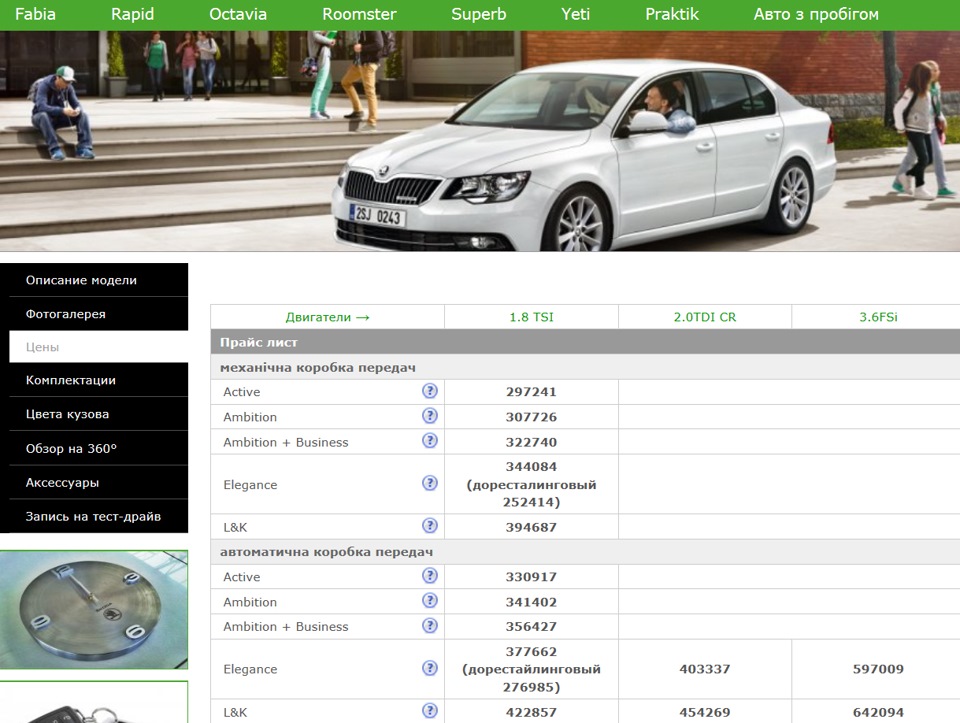The height and width of the screenshot is (723, 960).
Task: Open Запись на тест-драйв in sidebar
Action: pyautogui.click(x=99, y=516)
